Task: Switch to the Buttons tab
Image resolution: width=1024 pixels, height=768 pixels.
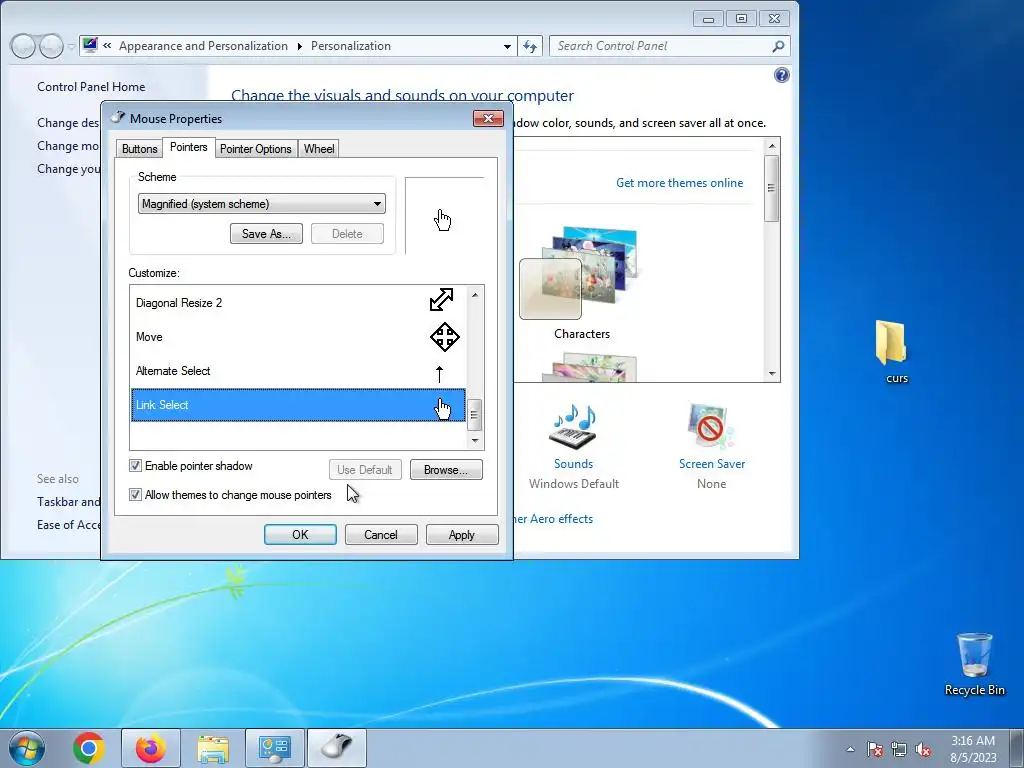Action: 140,149
